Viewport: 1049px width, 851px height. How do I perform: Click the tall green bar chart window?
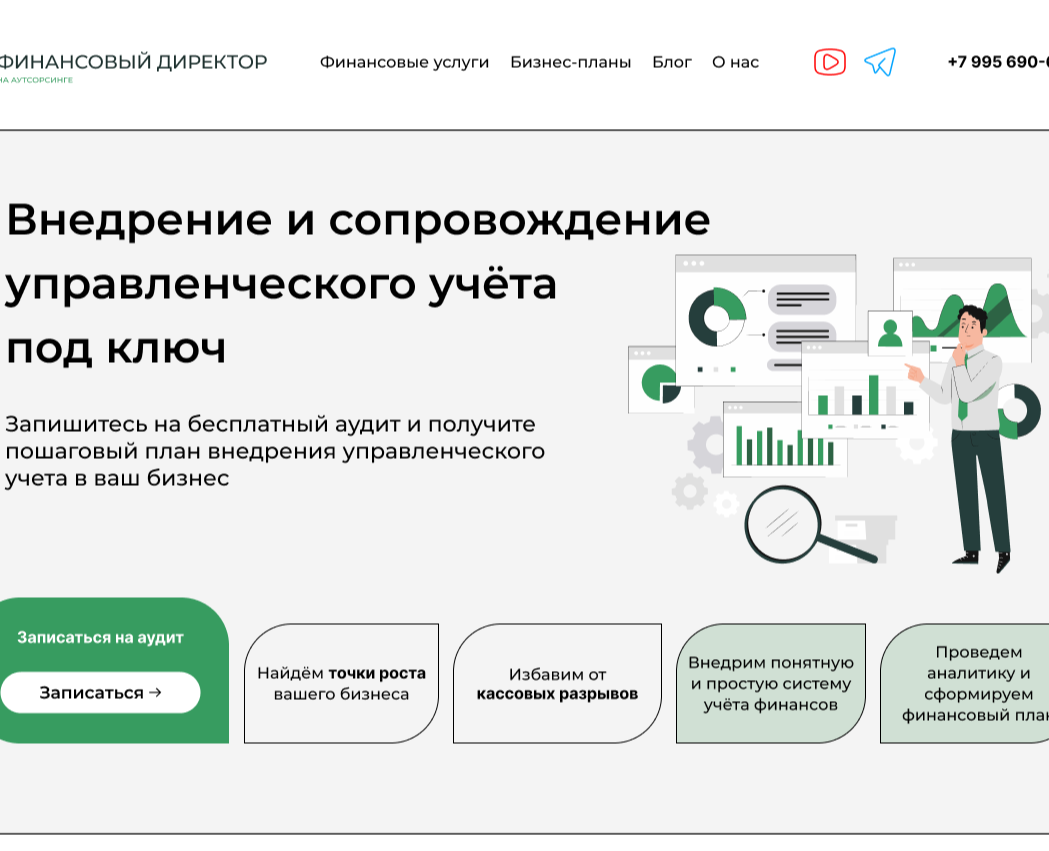[784, 440]
